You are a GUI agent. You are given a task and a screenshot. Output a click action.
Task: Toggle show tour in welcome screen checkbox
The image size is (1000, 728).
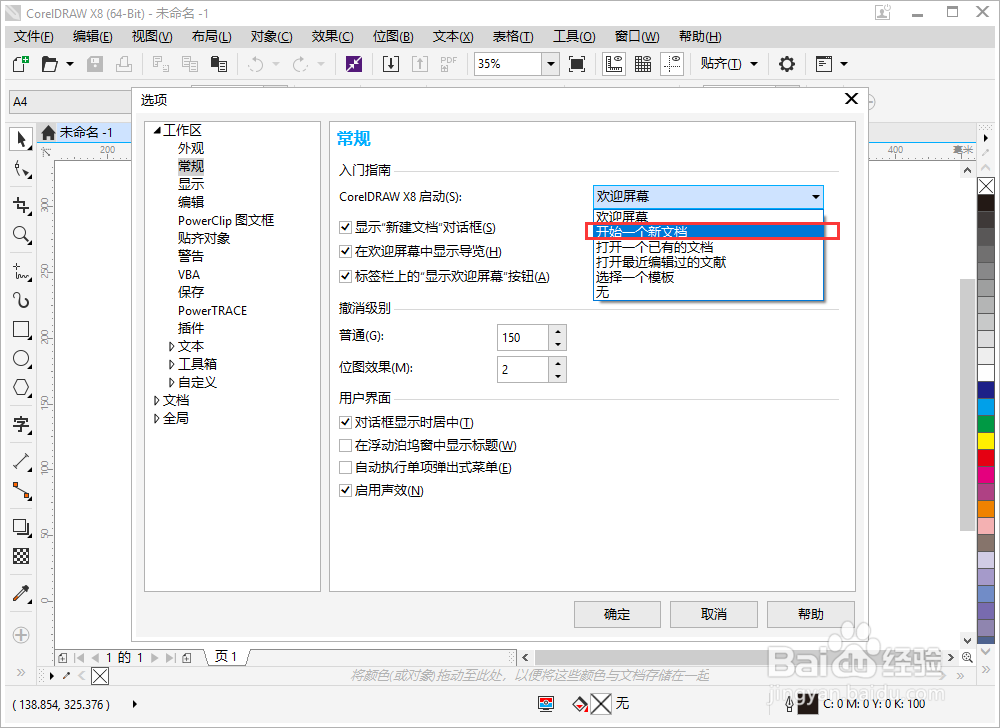pos(345,252)
